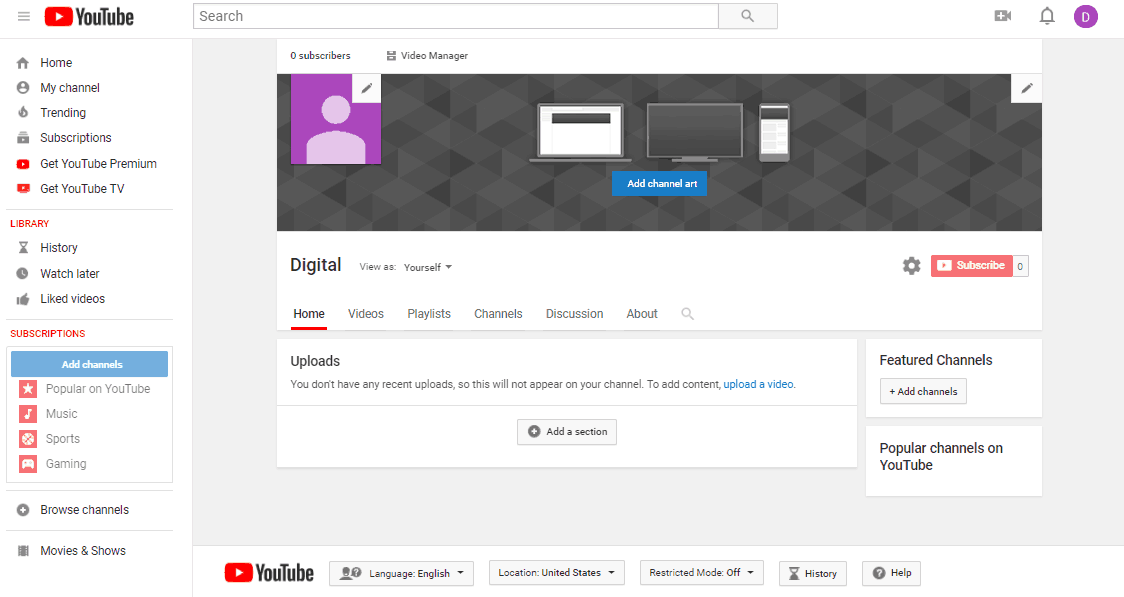Image resolution: width=1124 pixels, height=597 pixels.
Task: Click the Featured Channels heading
Action: pyautogui.click(x=935, y=360)
